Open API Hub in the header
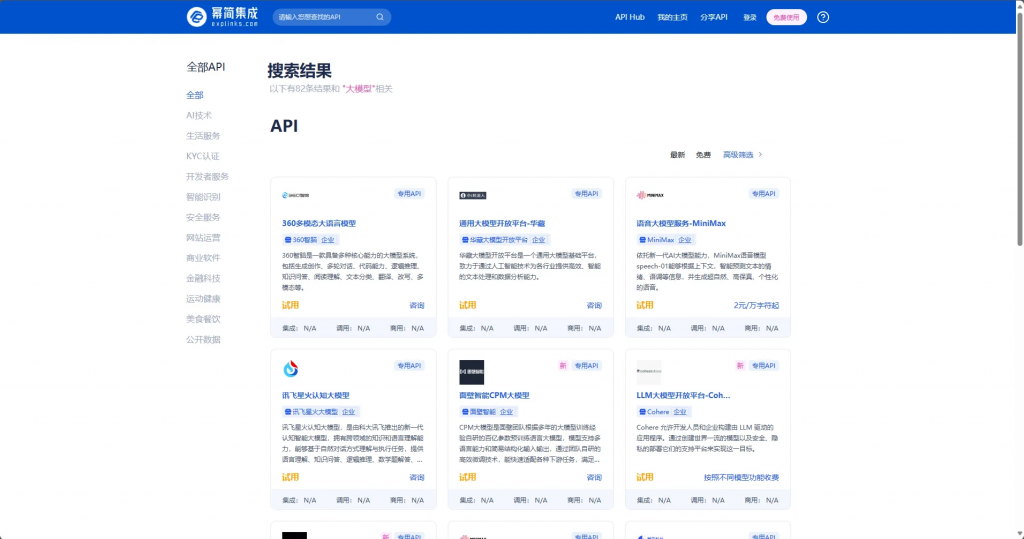 pos(630,17)
